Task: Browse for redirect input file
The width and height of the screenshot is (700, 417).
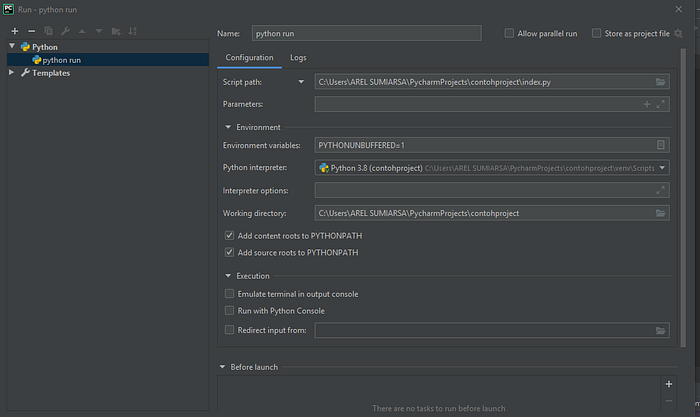Action: (660, 330)
